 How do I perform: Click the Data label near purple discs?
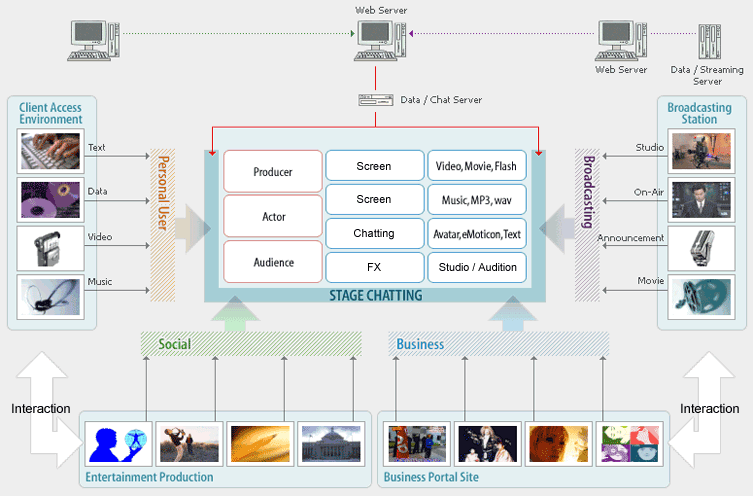[97, 191]
